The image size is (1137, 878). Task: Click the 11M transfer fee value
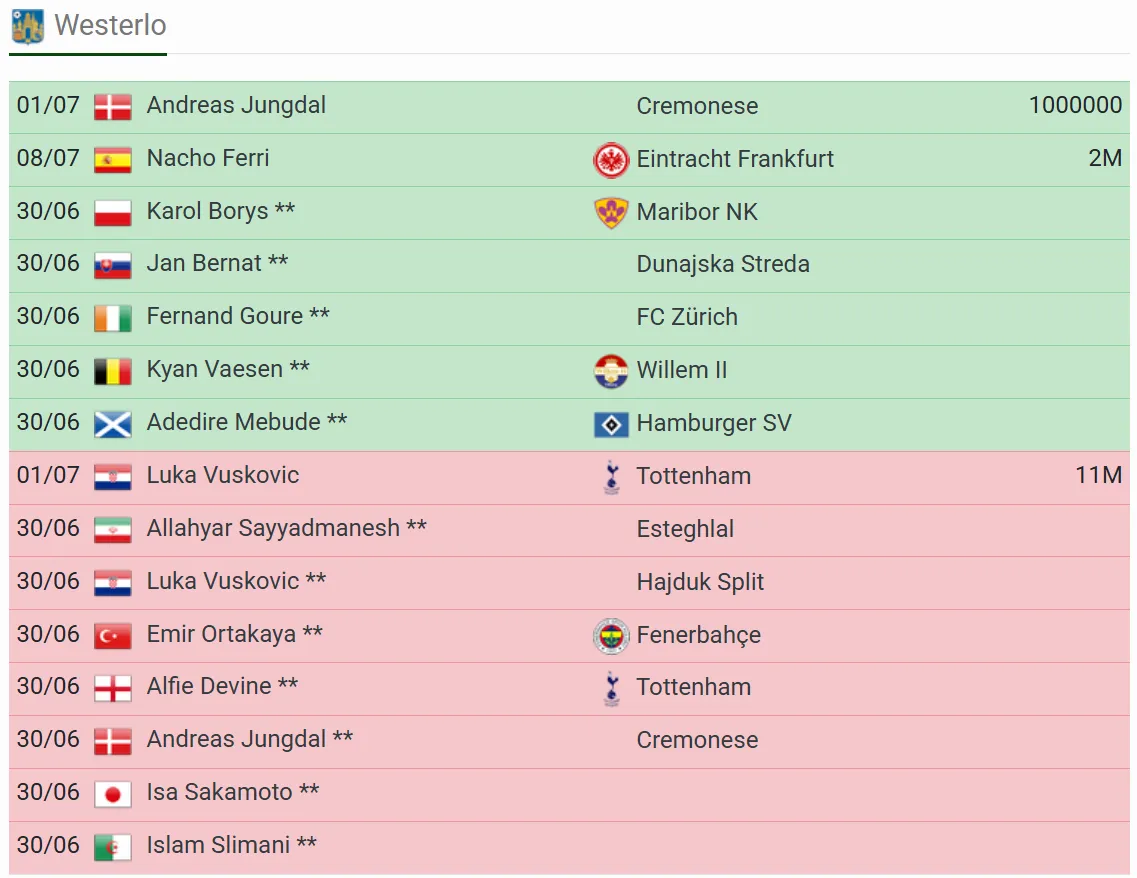click(1098, 476)
